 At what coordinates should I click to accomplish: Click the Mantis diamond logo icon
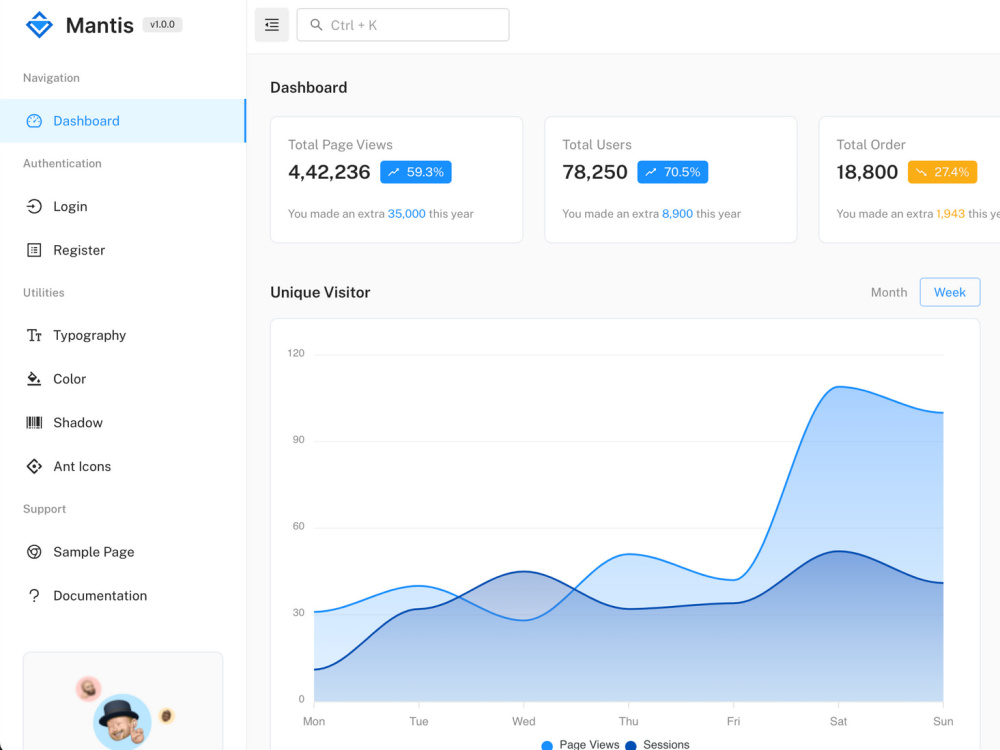[39, 25]
